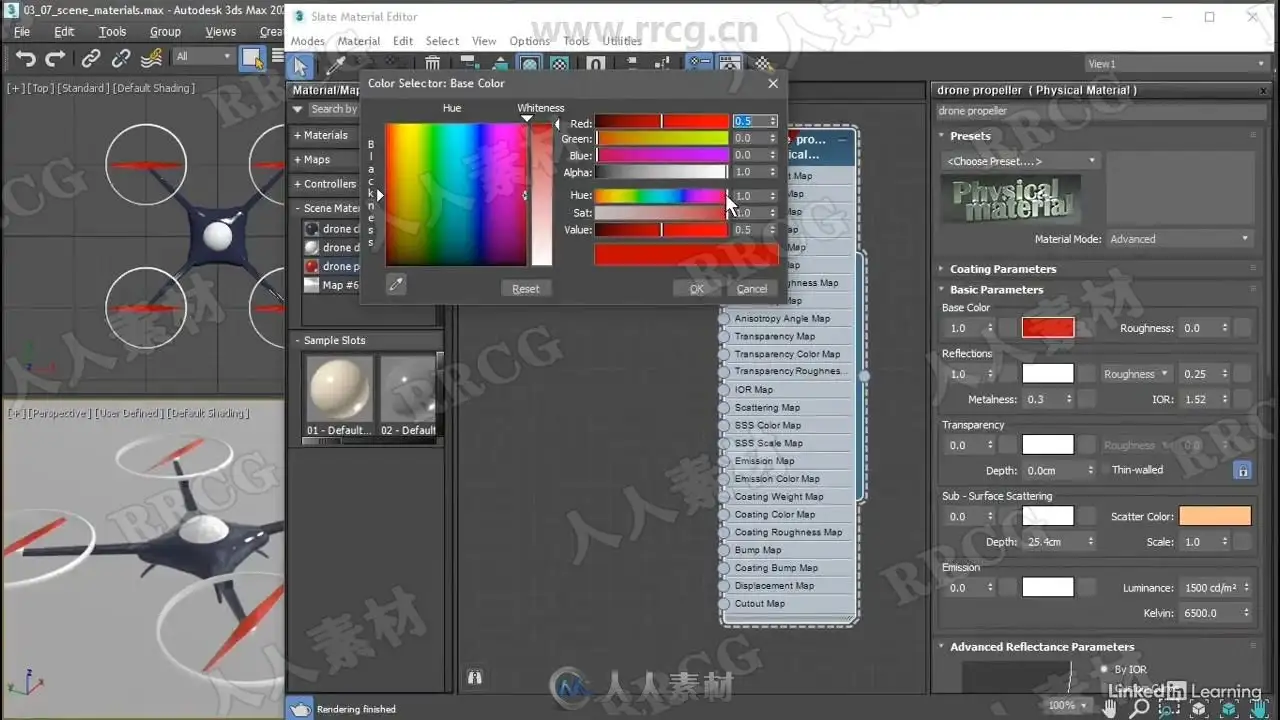This screenshot has width=1280, height=720.
Task: Click the drone propeller material name field
Action: click(1100, 111)
